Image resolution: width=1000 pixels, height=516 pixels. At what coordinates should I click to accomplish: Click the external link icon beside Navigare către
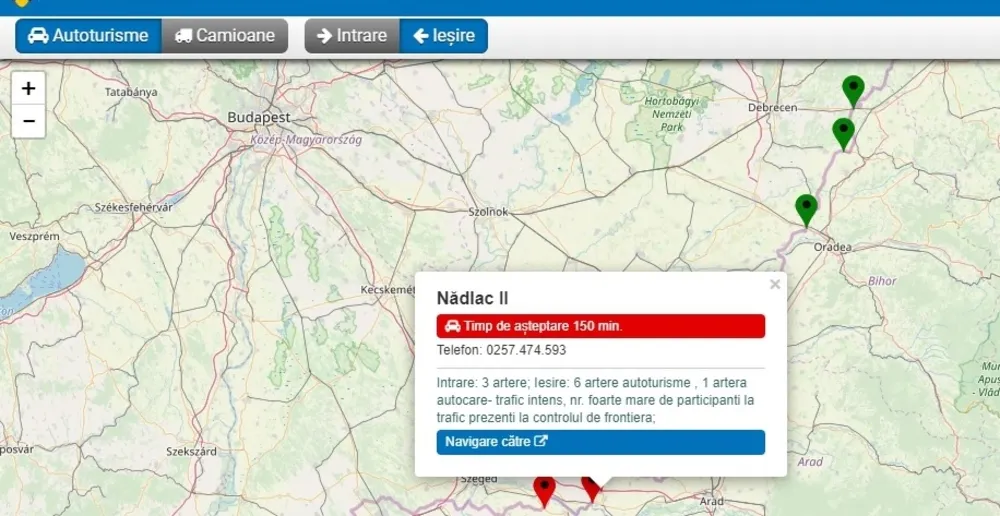[x=541, y=441]
